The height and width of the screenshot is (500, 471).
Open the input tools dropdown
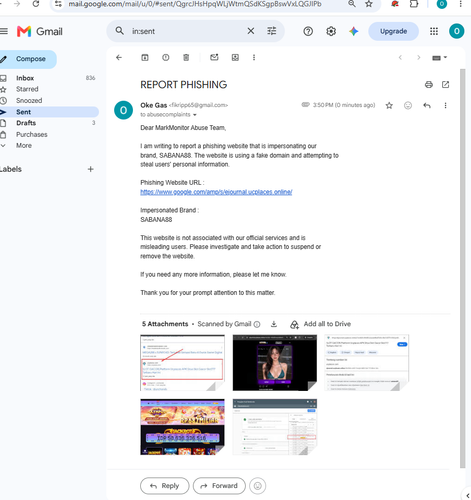tap(439, 58)
